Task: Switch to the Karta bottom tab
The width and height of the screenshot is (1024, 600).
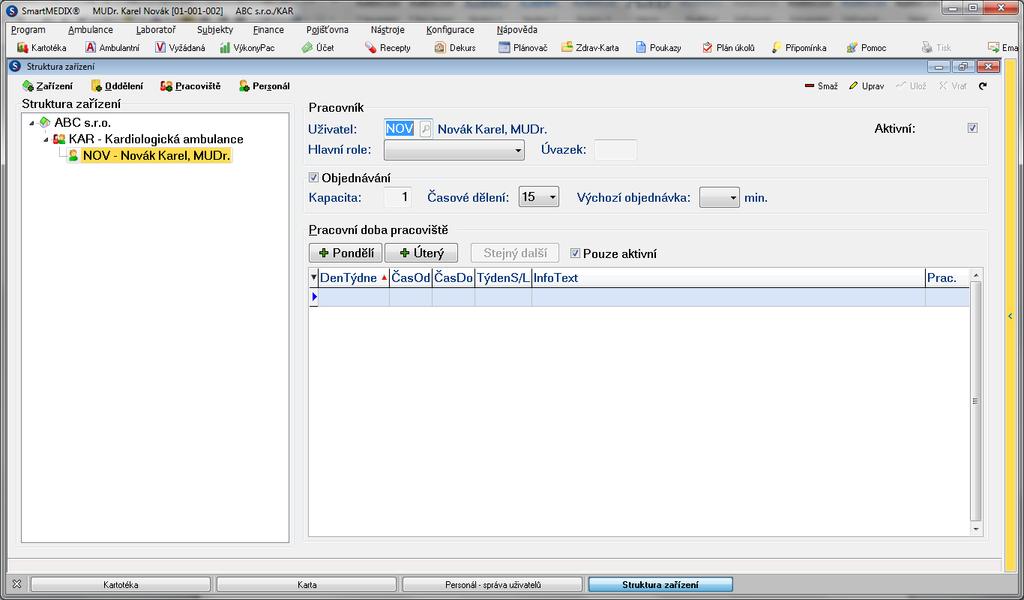Action: pyautogui.click(x=307, y=584)
